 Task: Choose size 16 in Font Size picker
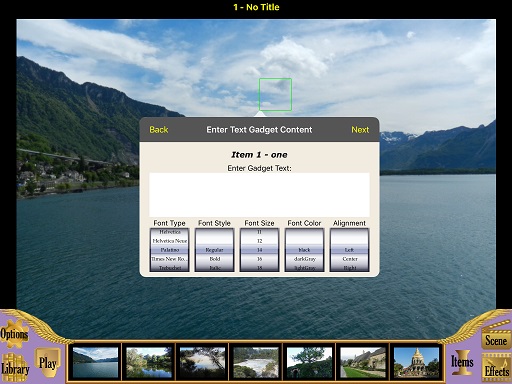coord(259,259)
